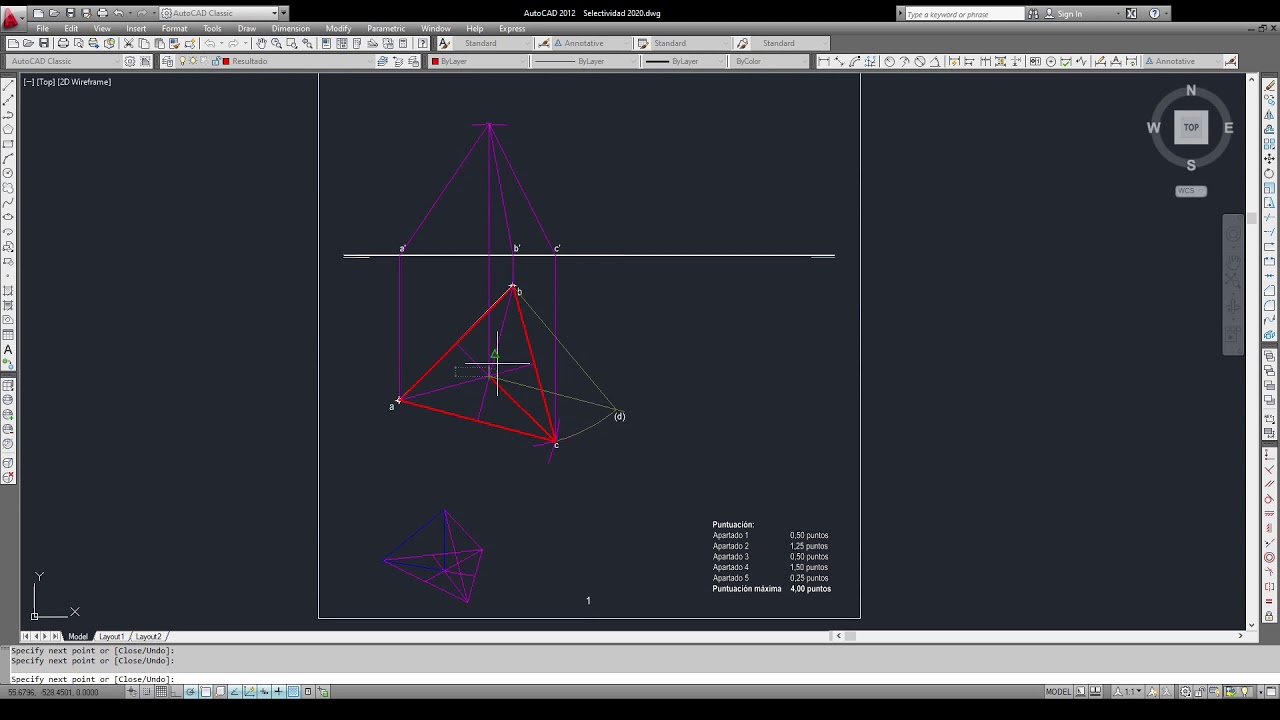This screenshot has width=1280, height=720.
Task: Open the Standard text style dropdown
Action: click(x=493, y=44)
